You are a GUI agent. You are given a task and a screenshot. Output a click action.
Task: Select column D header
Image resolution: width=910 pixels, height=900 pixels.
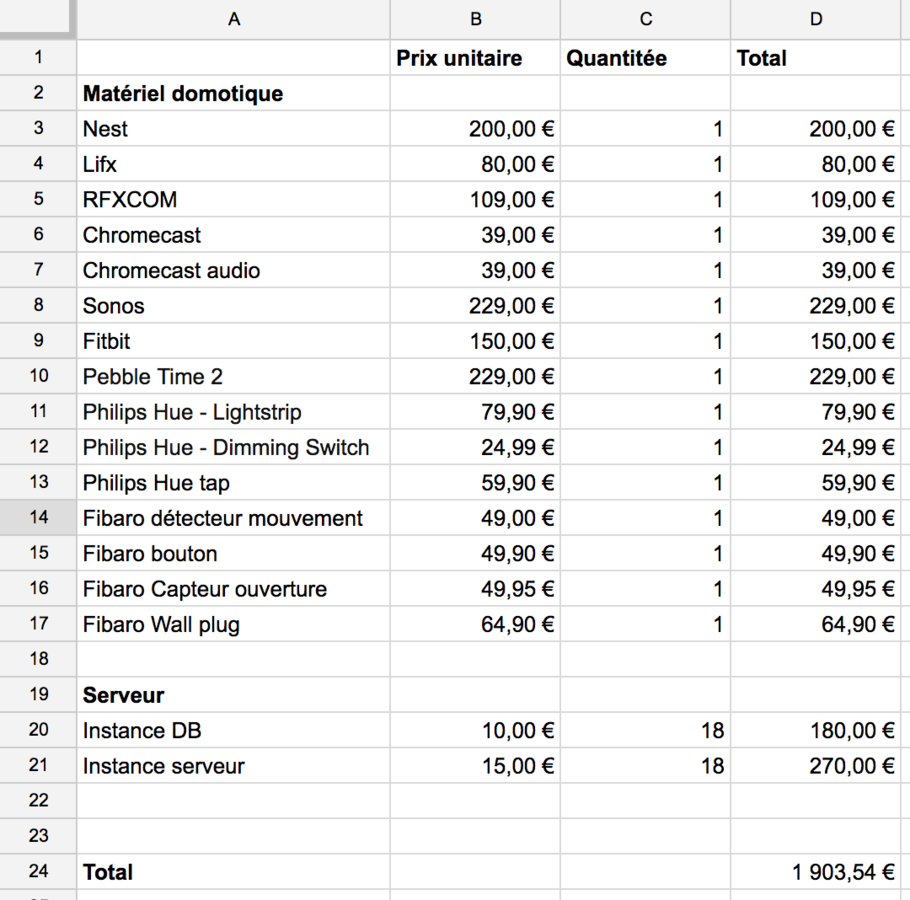click(815, 19)
